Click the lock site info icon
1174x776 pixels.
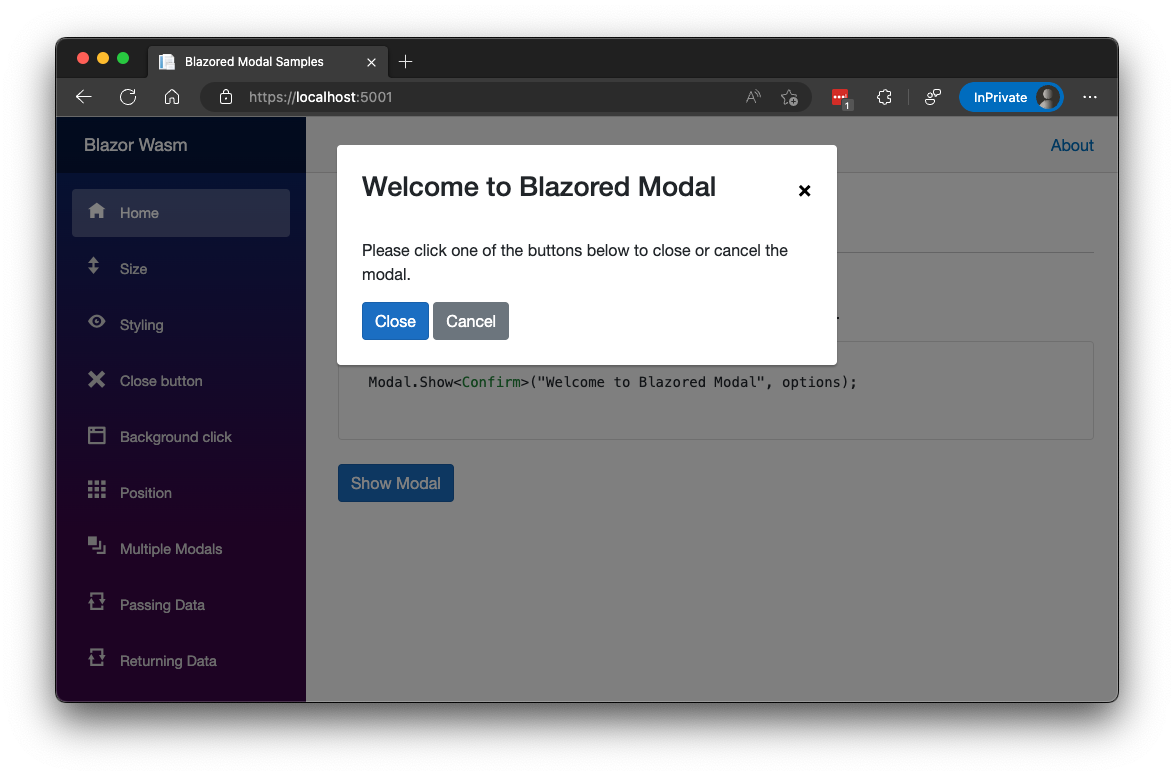tap(225, 97)
